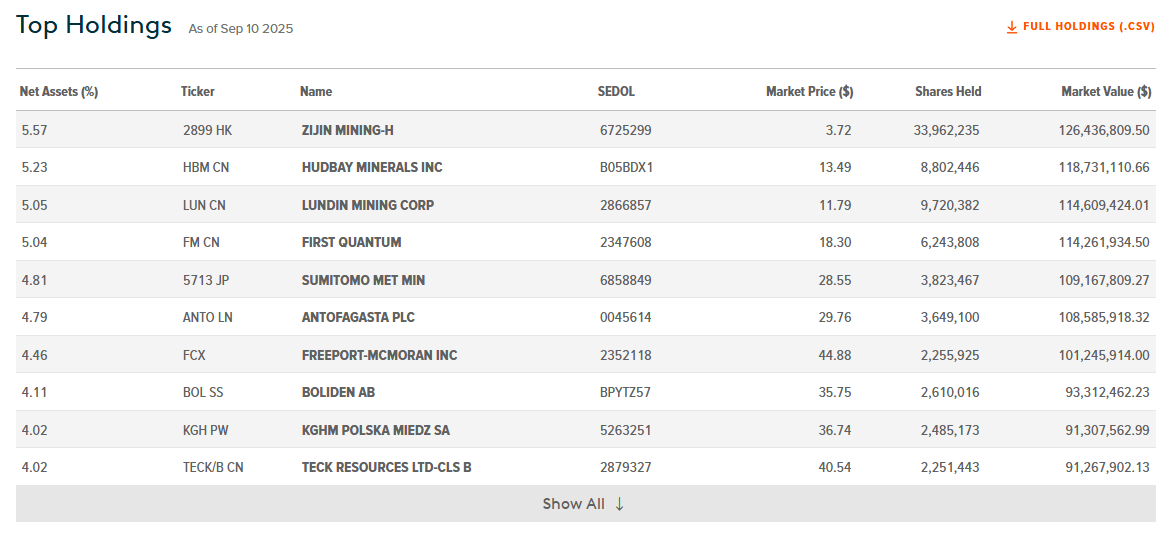1172x535 pixels.
Task: Click SEDOL value 2352118
Action: coord(626,355)
